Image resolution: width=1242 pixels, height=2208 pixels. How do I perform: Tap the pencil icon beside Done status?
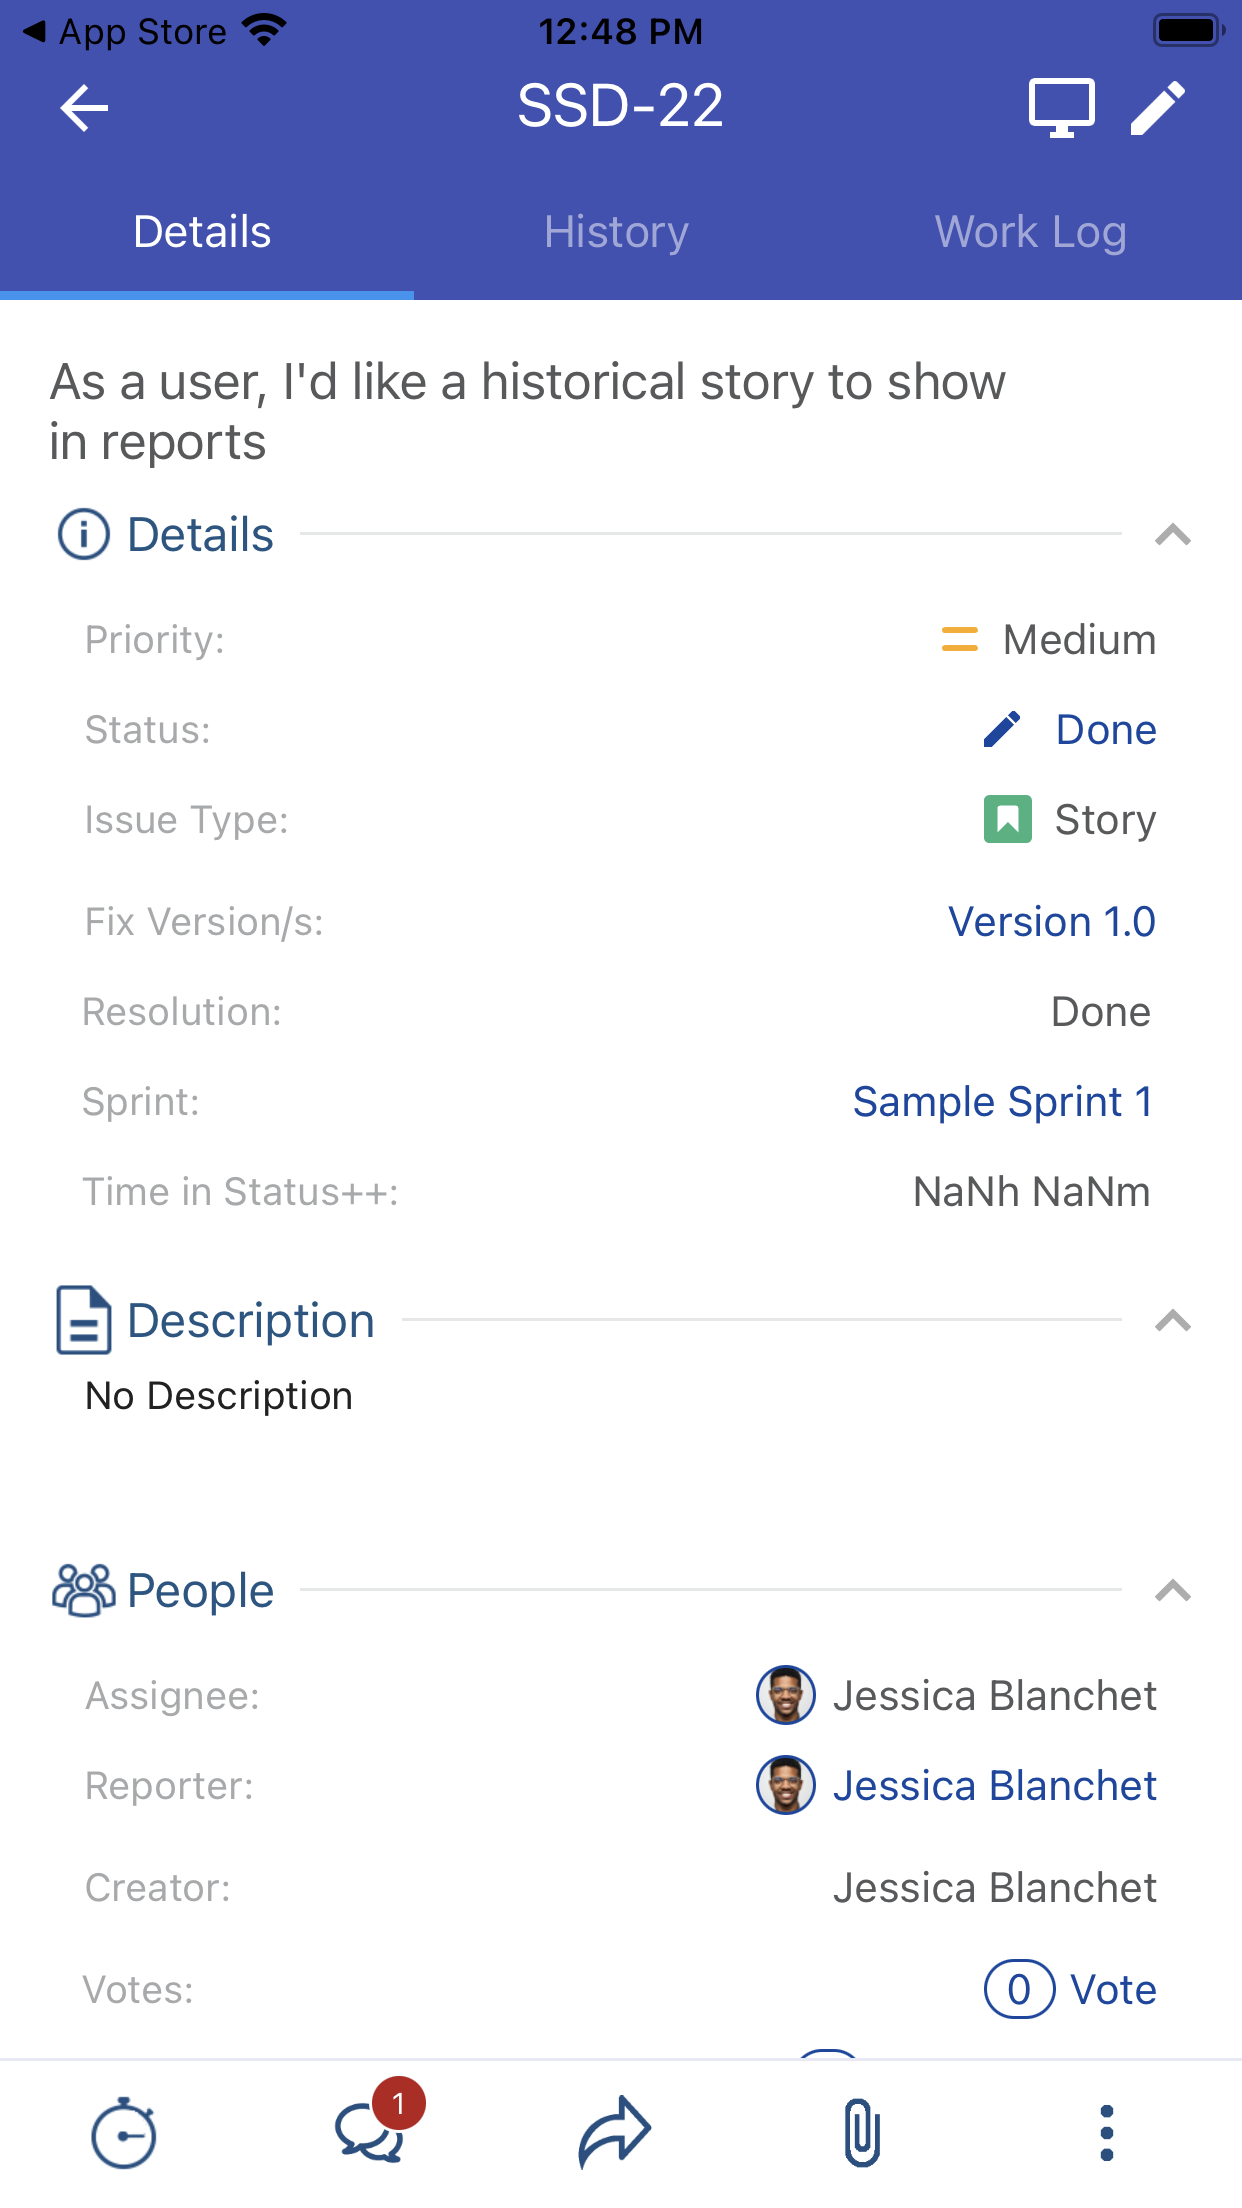pyautogui.click(x=1001, y=730)
